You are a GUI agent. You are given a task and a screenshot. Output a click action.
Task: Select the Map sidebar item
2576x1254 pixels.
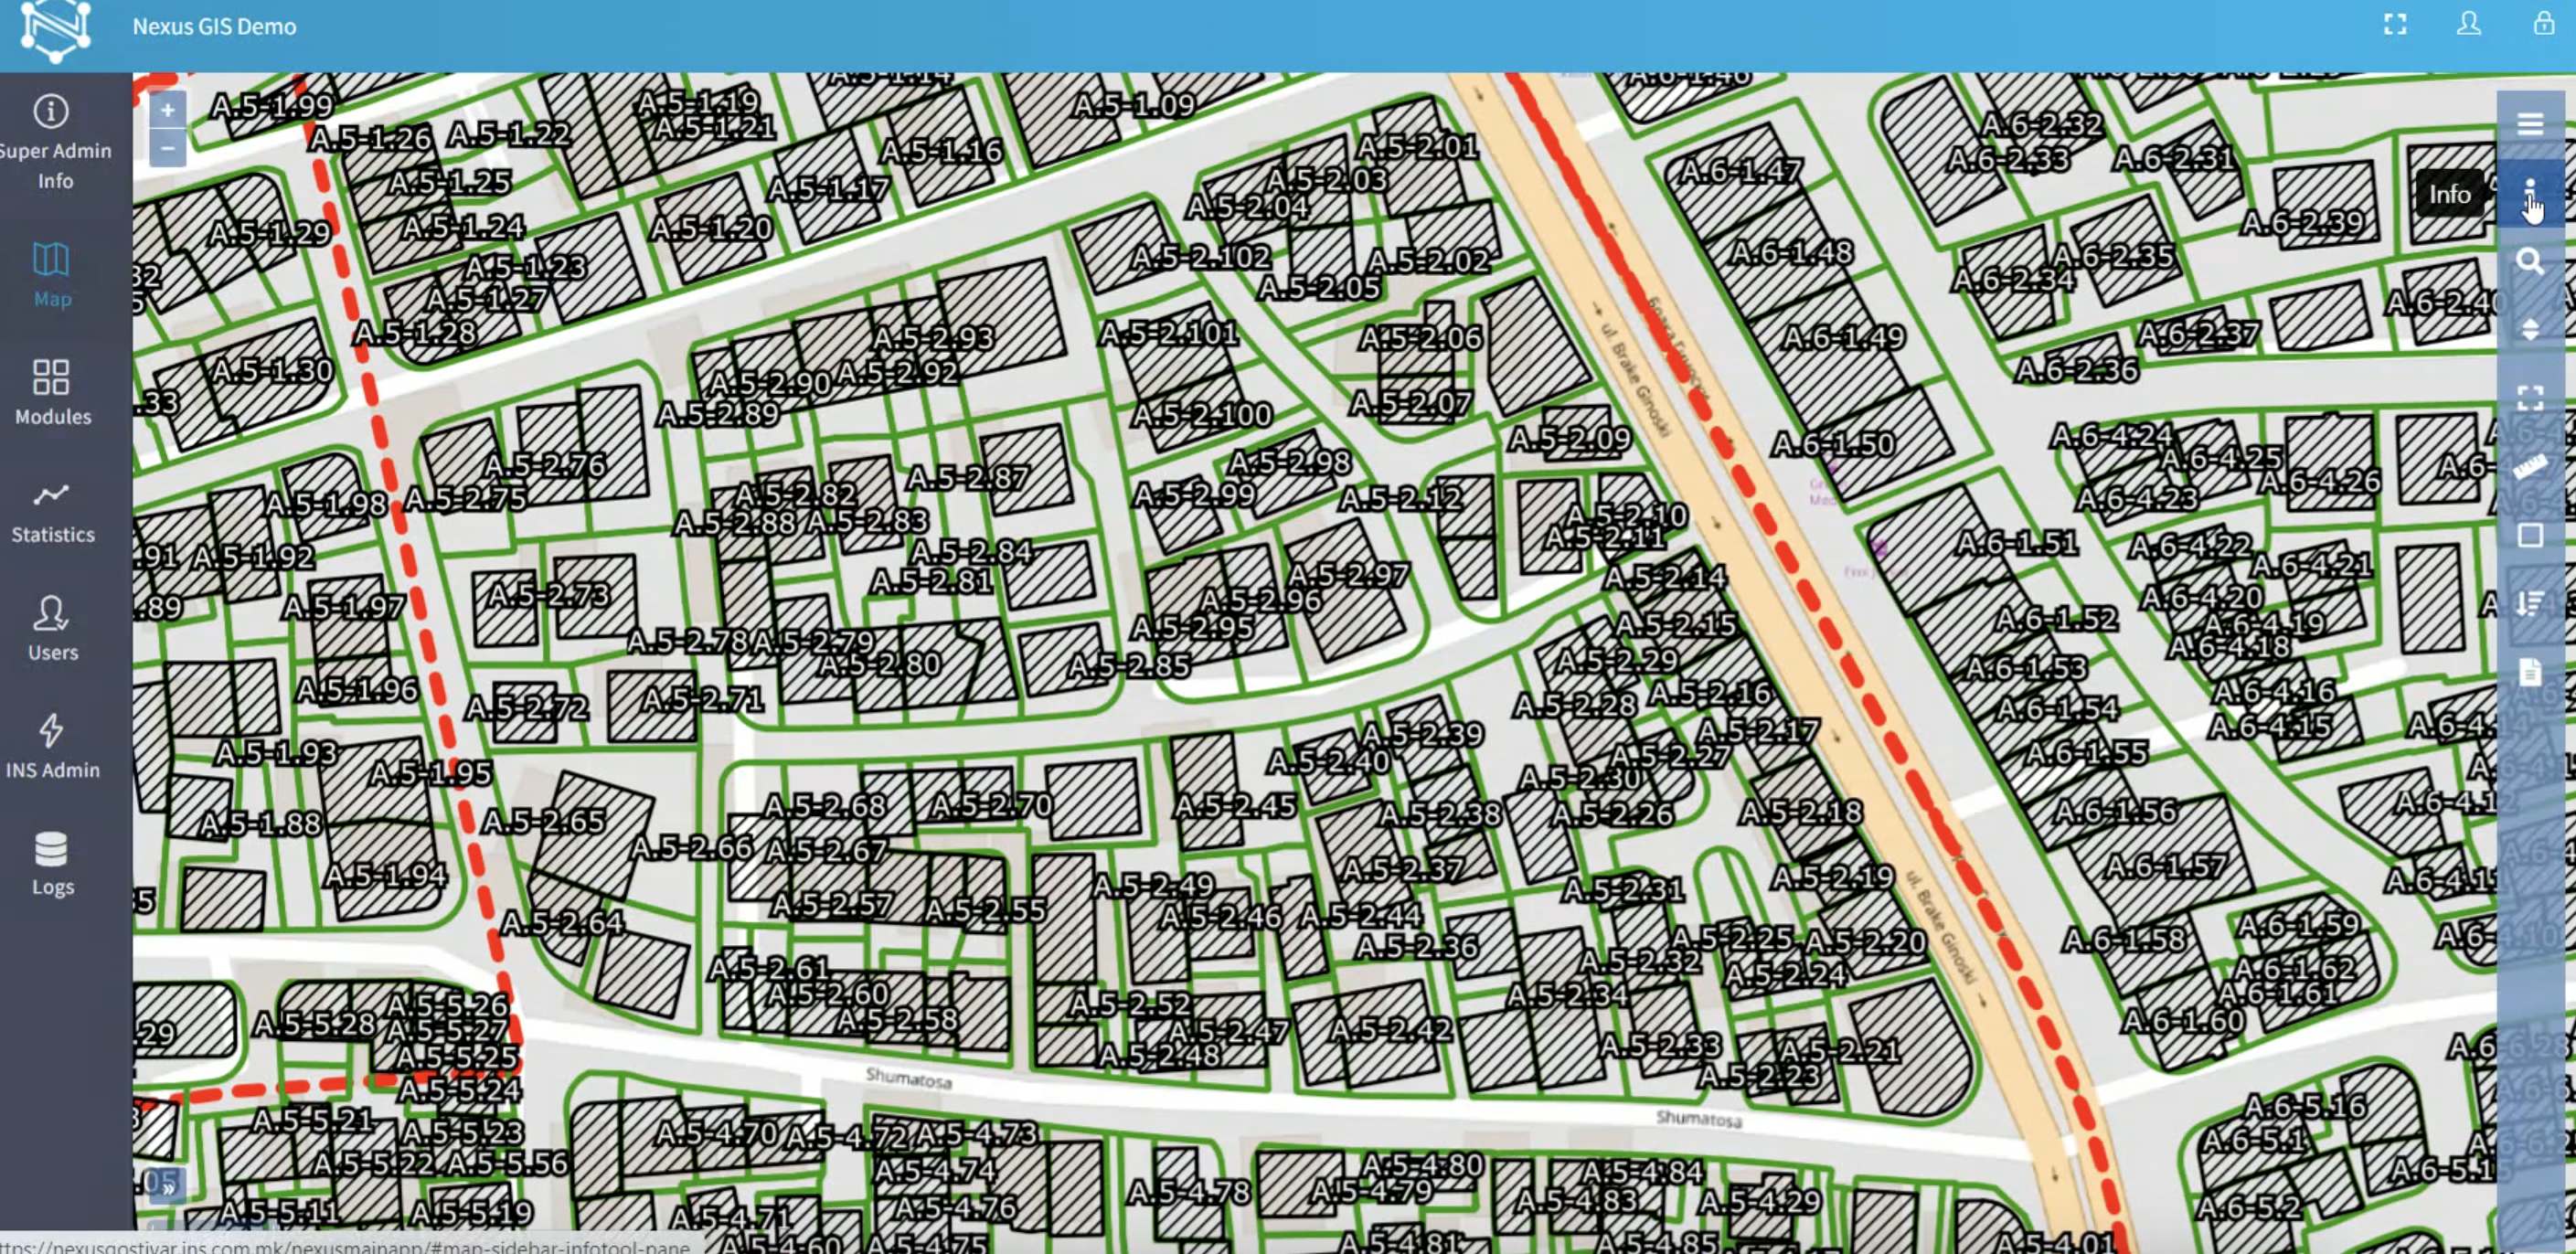(52, 275)
